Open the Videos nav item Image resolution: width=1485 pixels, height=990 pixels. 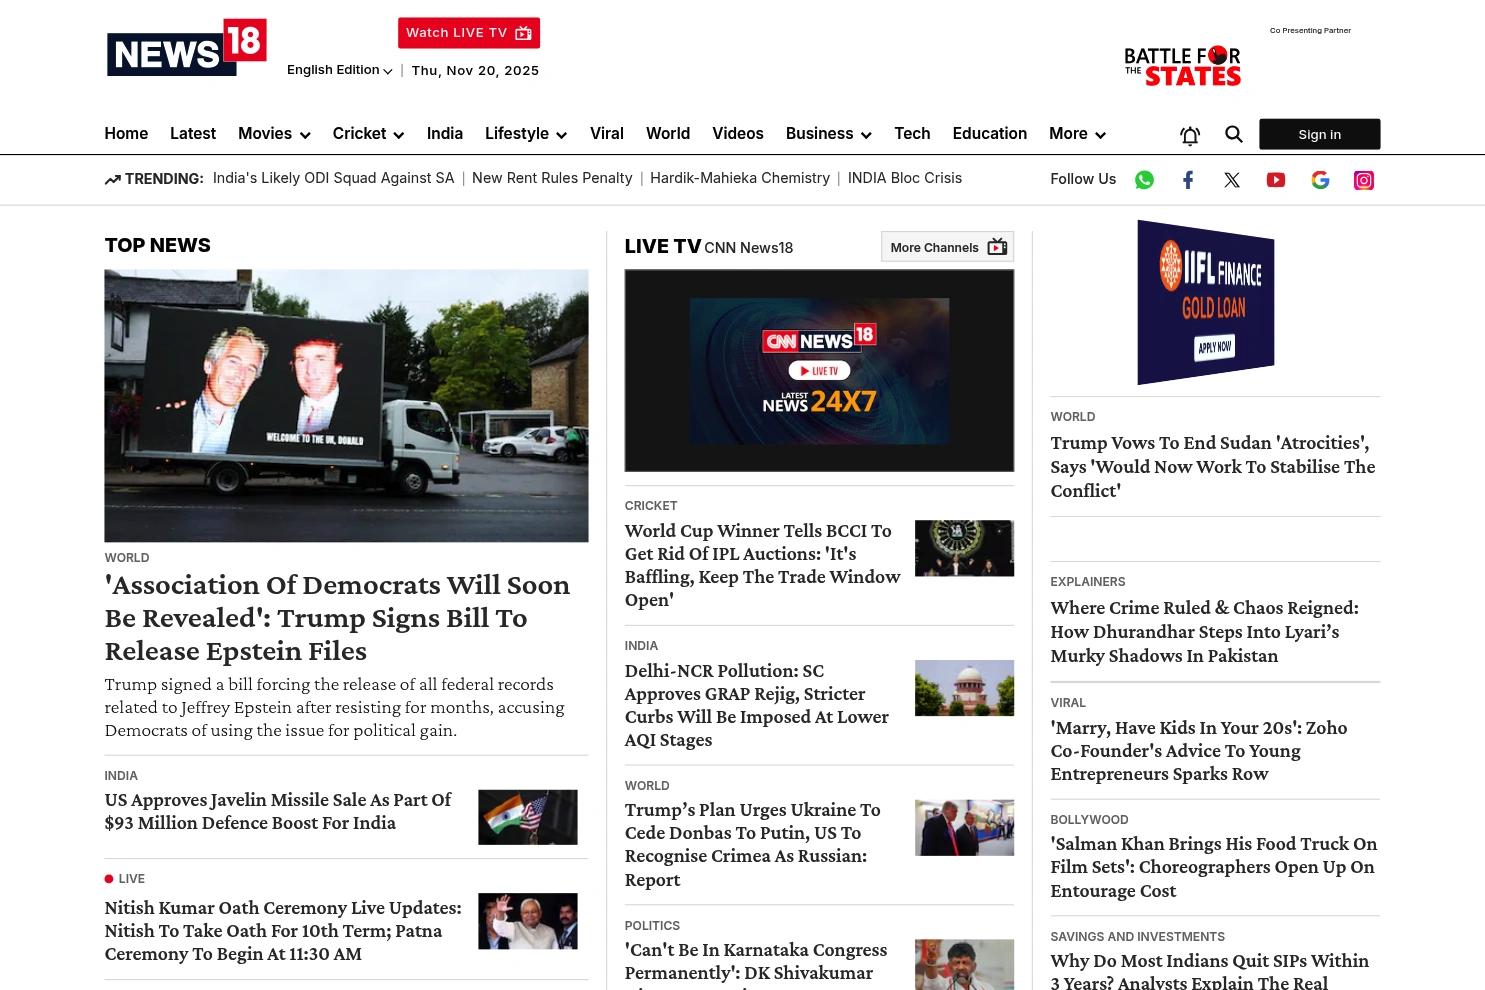point(738,134)
